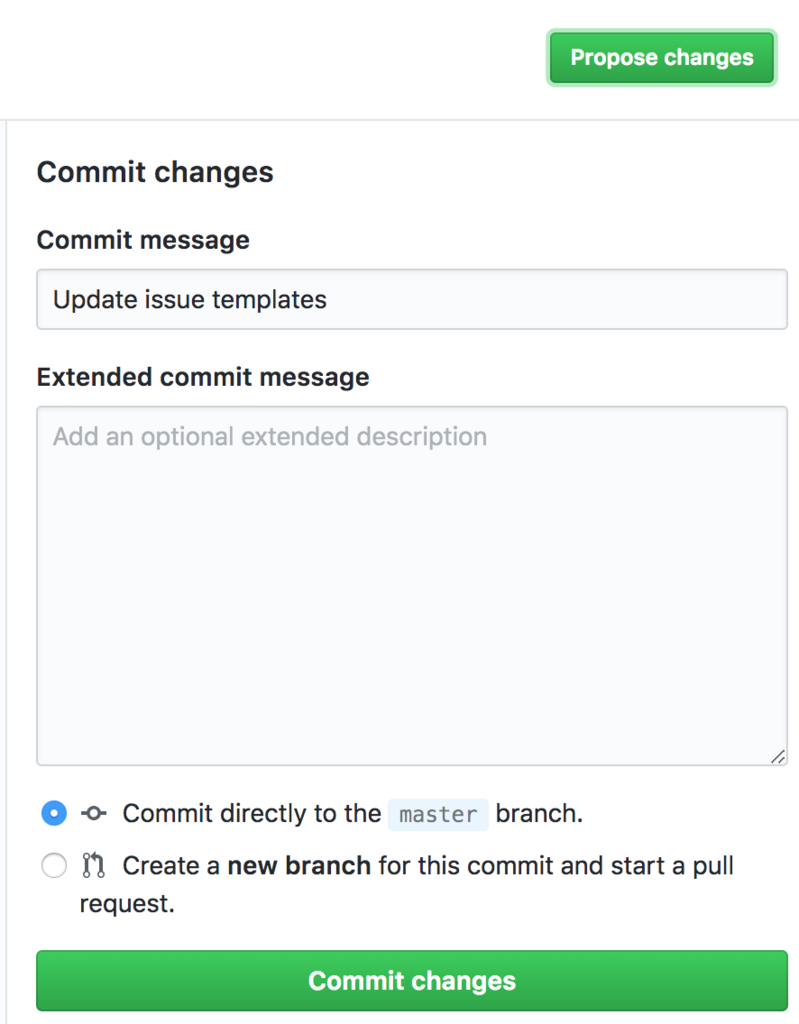Click the word "branch." after the master badge

[539, 814]
